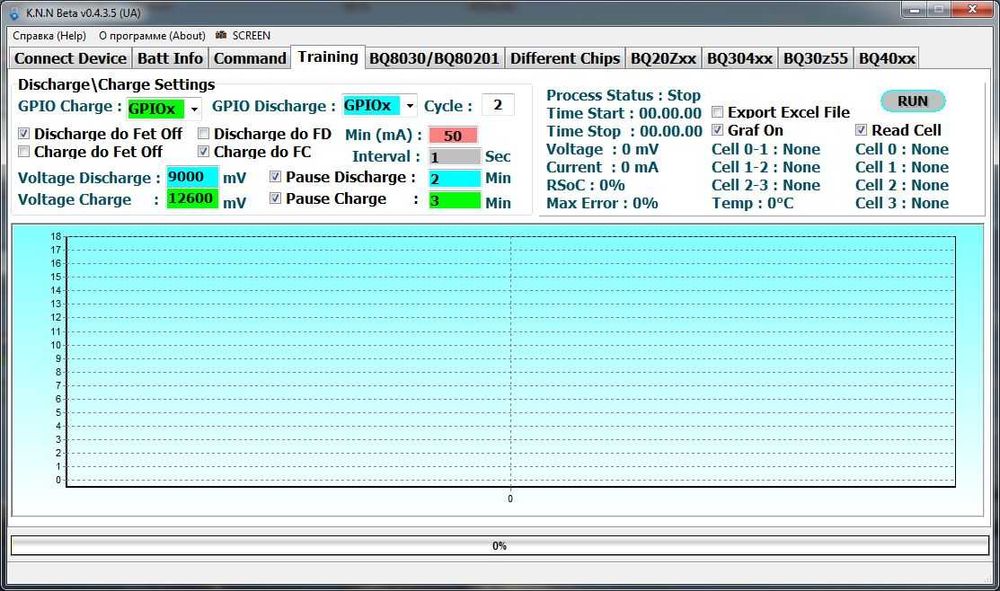Click the camera icon beside SCREEN
The image size is (1000, 591).
pos(221,35)
